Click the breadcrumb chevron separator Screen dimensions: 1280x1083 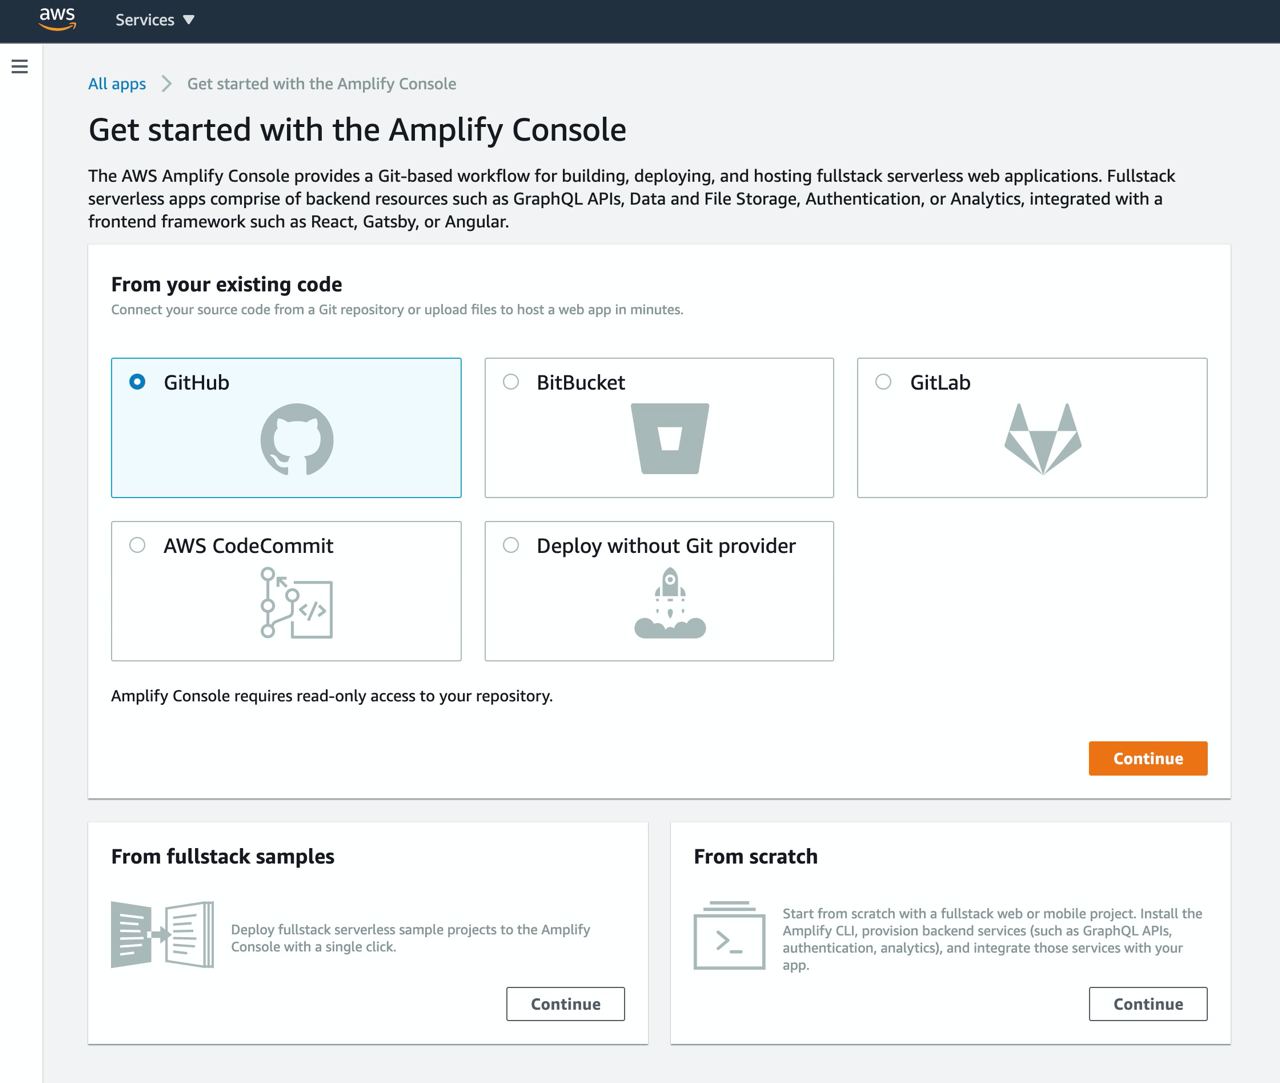click(x=167, y=84)
